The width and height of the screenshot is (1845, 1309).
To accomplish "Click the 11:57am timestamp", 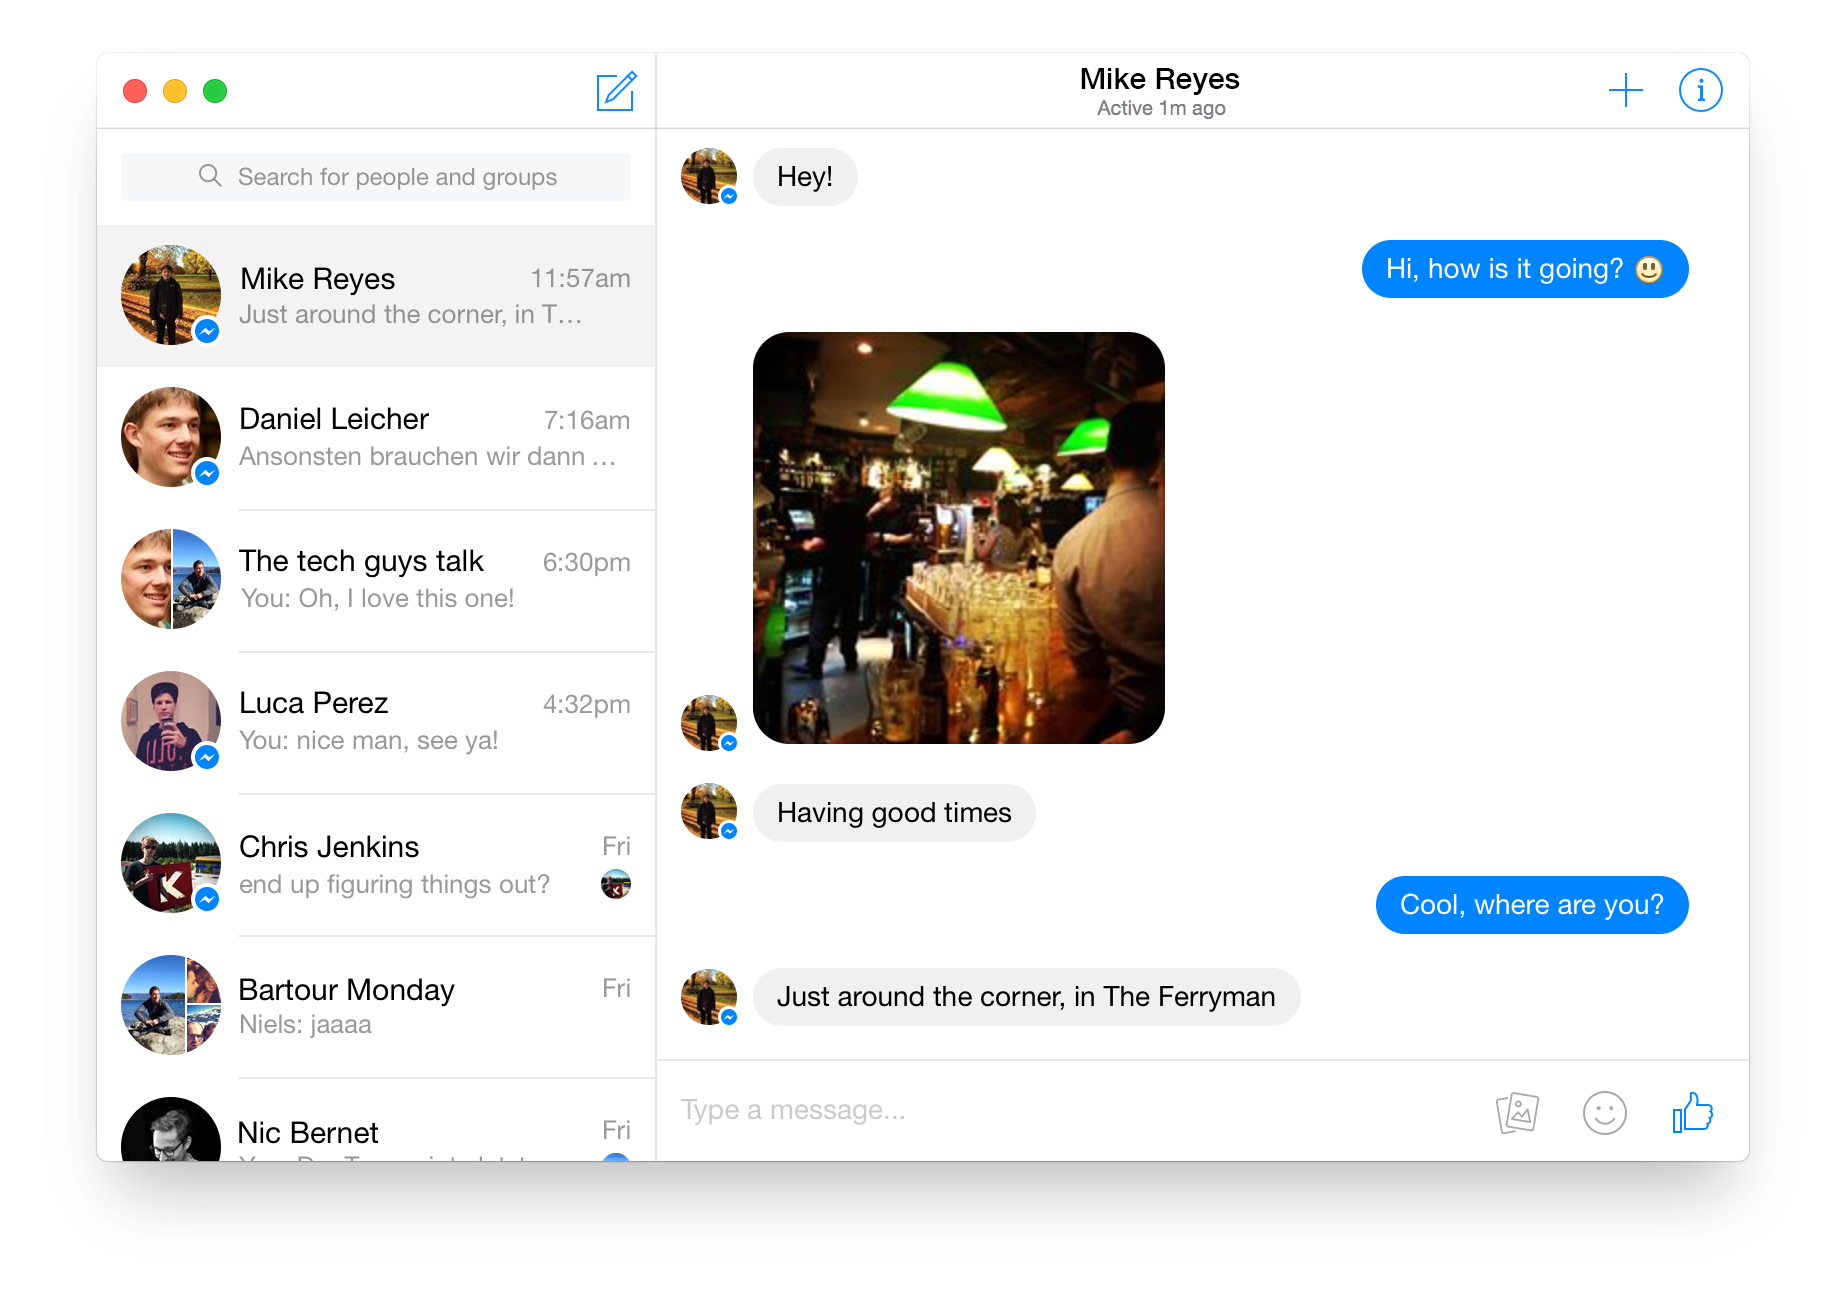I will click(580, 278).
